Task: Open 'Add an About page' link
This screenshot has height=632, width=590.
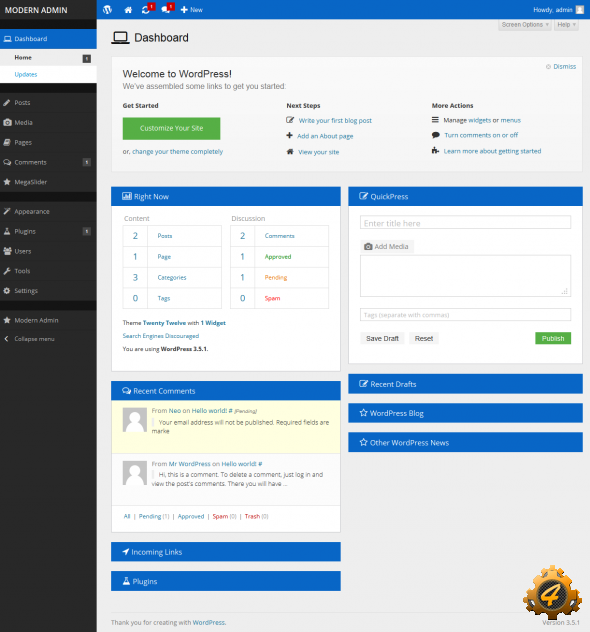Action: (x=325, y=136)
